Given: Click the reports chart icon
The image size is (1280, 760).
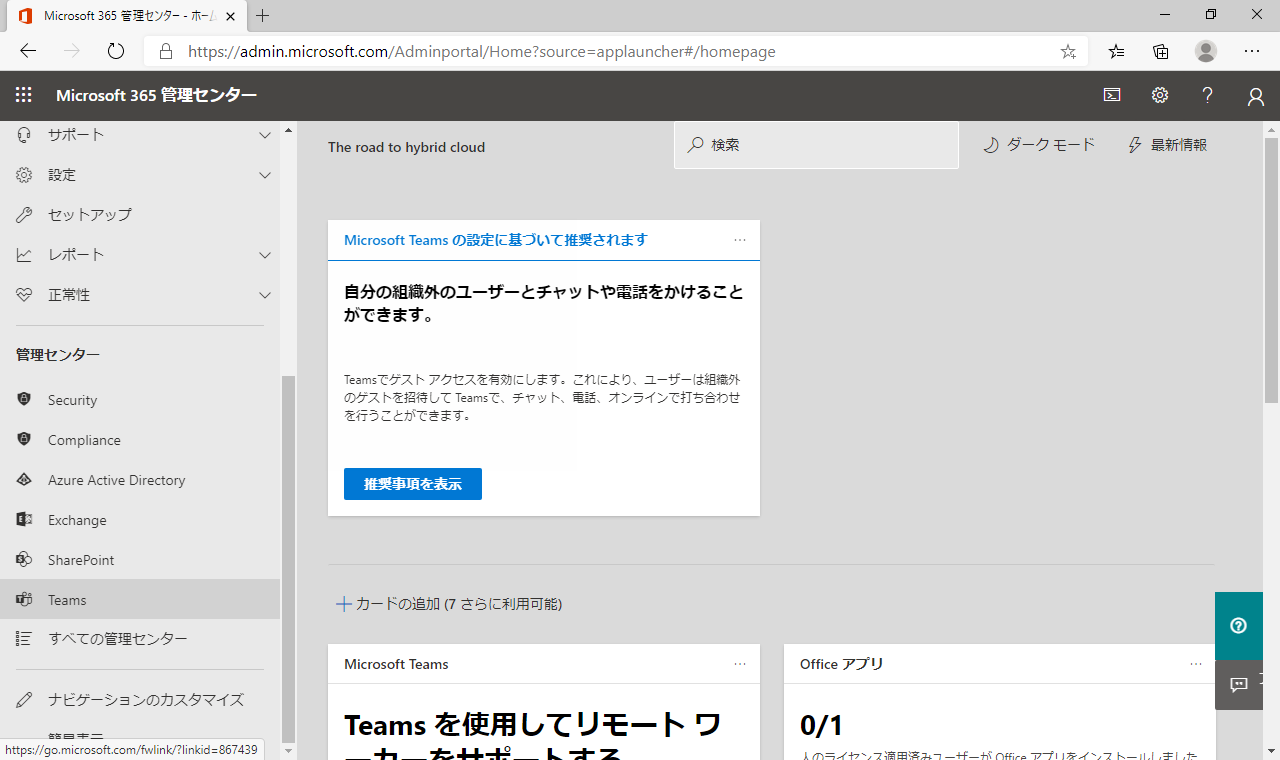Looking at the screenshot, I should (25, 255).
